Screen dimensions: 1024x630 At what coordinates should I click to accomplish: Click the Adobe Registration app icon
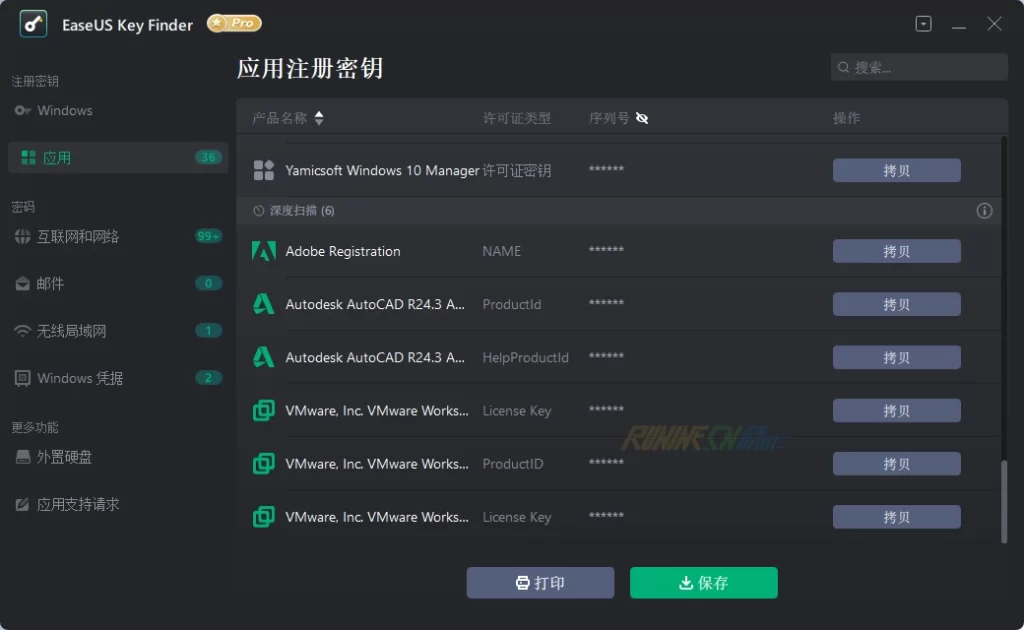(264, 251)
